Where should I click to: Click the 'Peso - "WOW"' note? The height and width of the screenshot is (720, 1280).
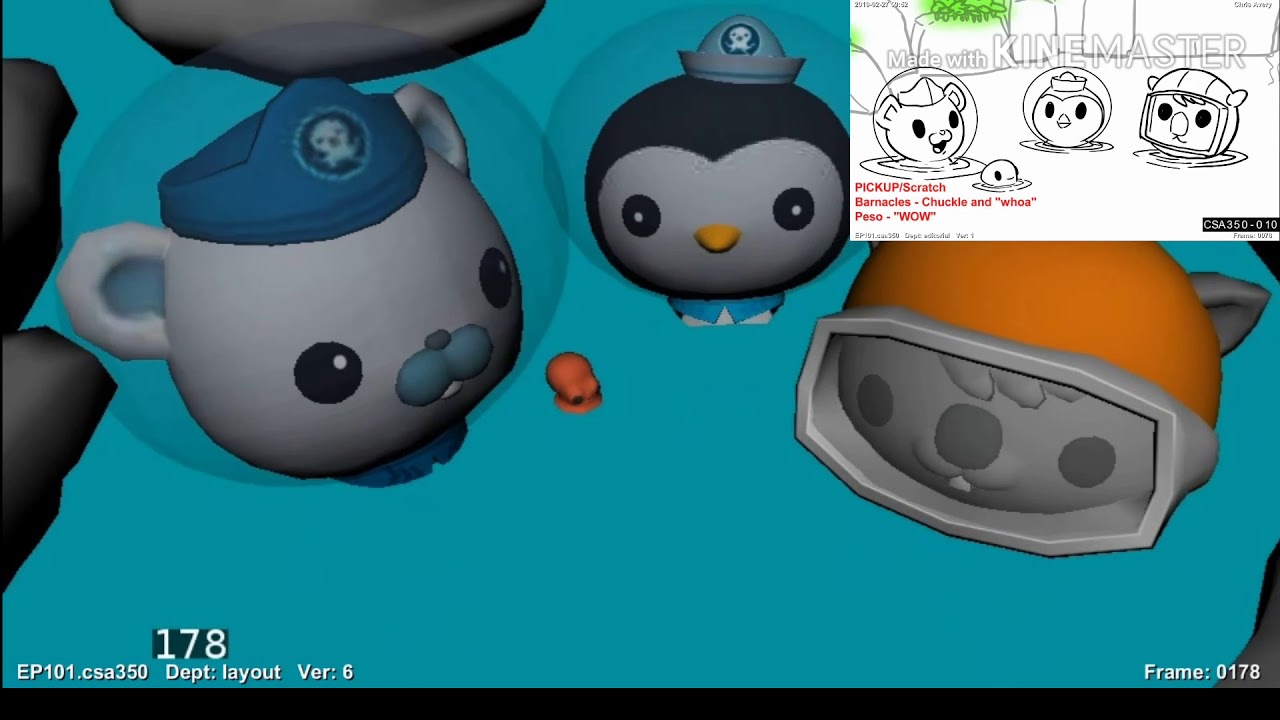895,216
